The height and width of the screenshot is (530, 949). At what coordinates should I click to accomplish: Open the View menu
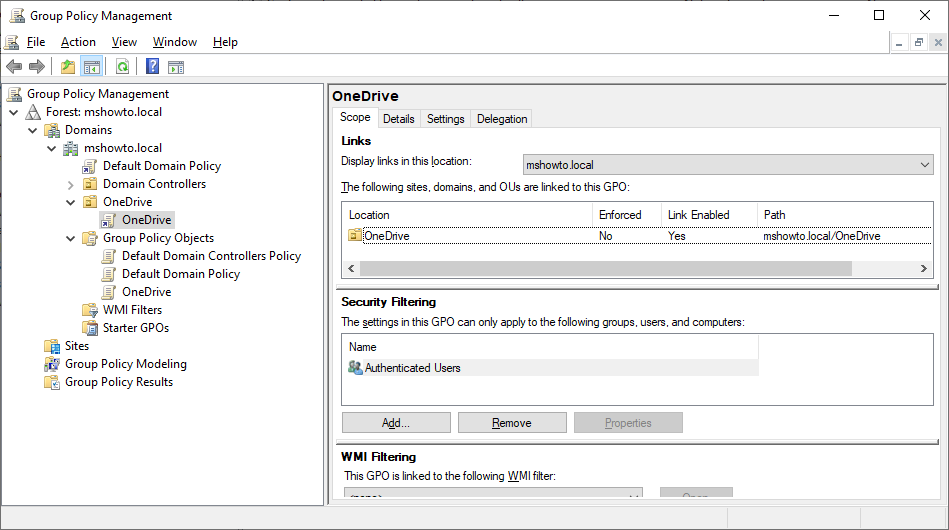(124, 42)
